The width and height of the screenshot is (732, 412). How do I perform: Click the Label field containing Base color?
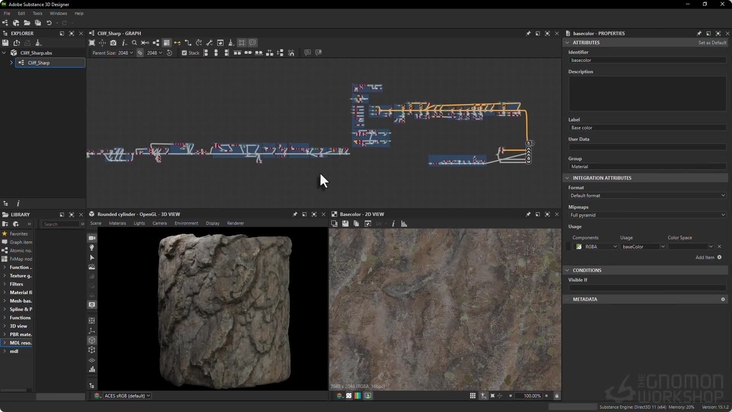coord(647,127)
